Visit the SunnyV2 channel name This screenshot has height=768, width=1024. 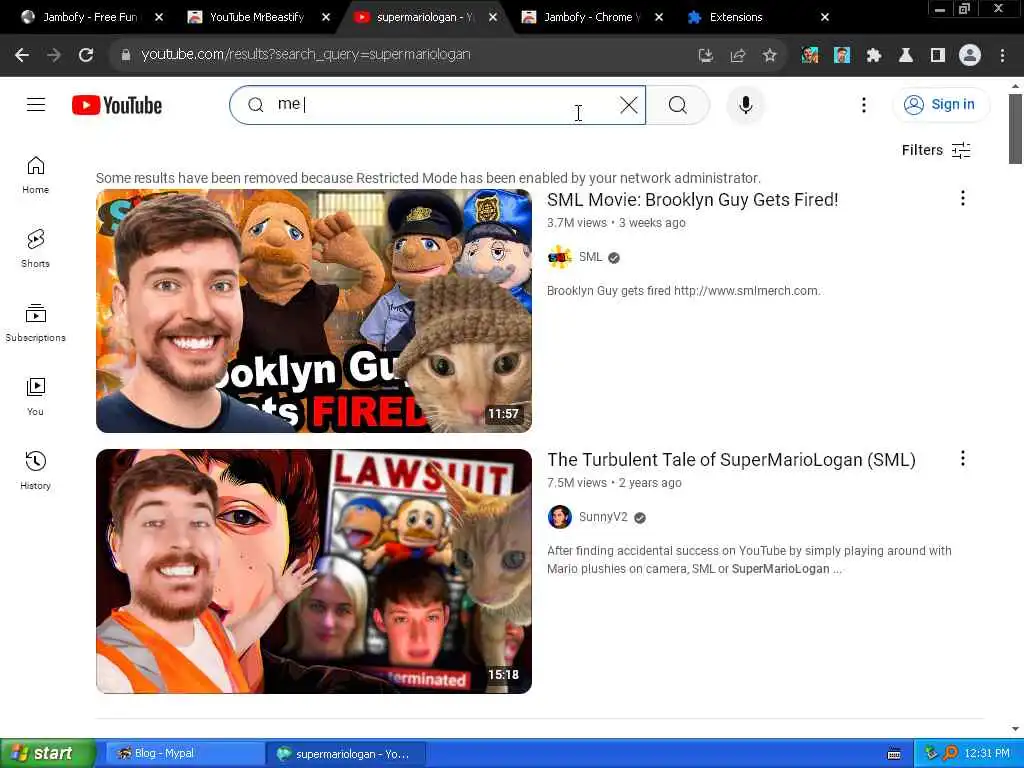(603, 517)
